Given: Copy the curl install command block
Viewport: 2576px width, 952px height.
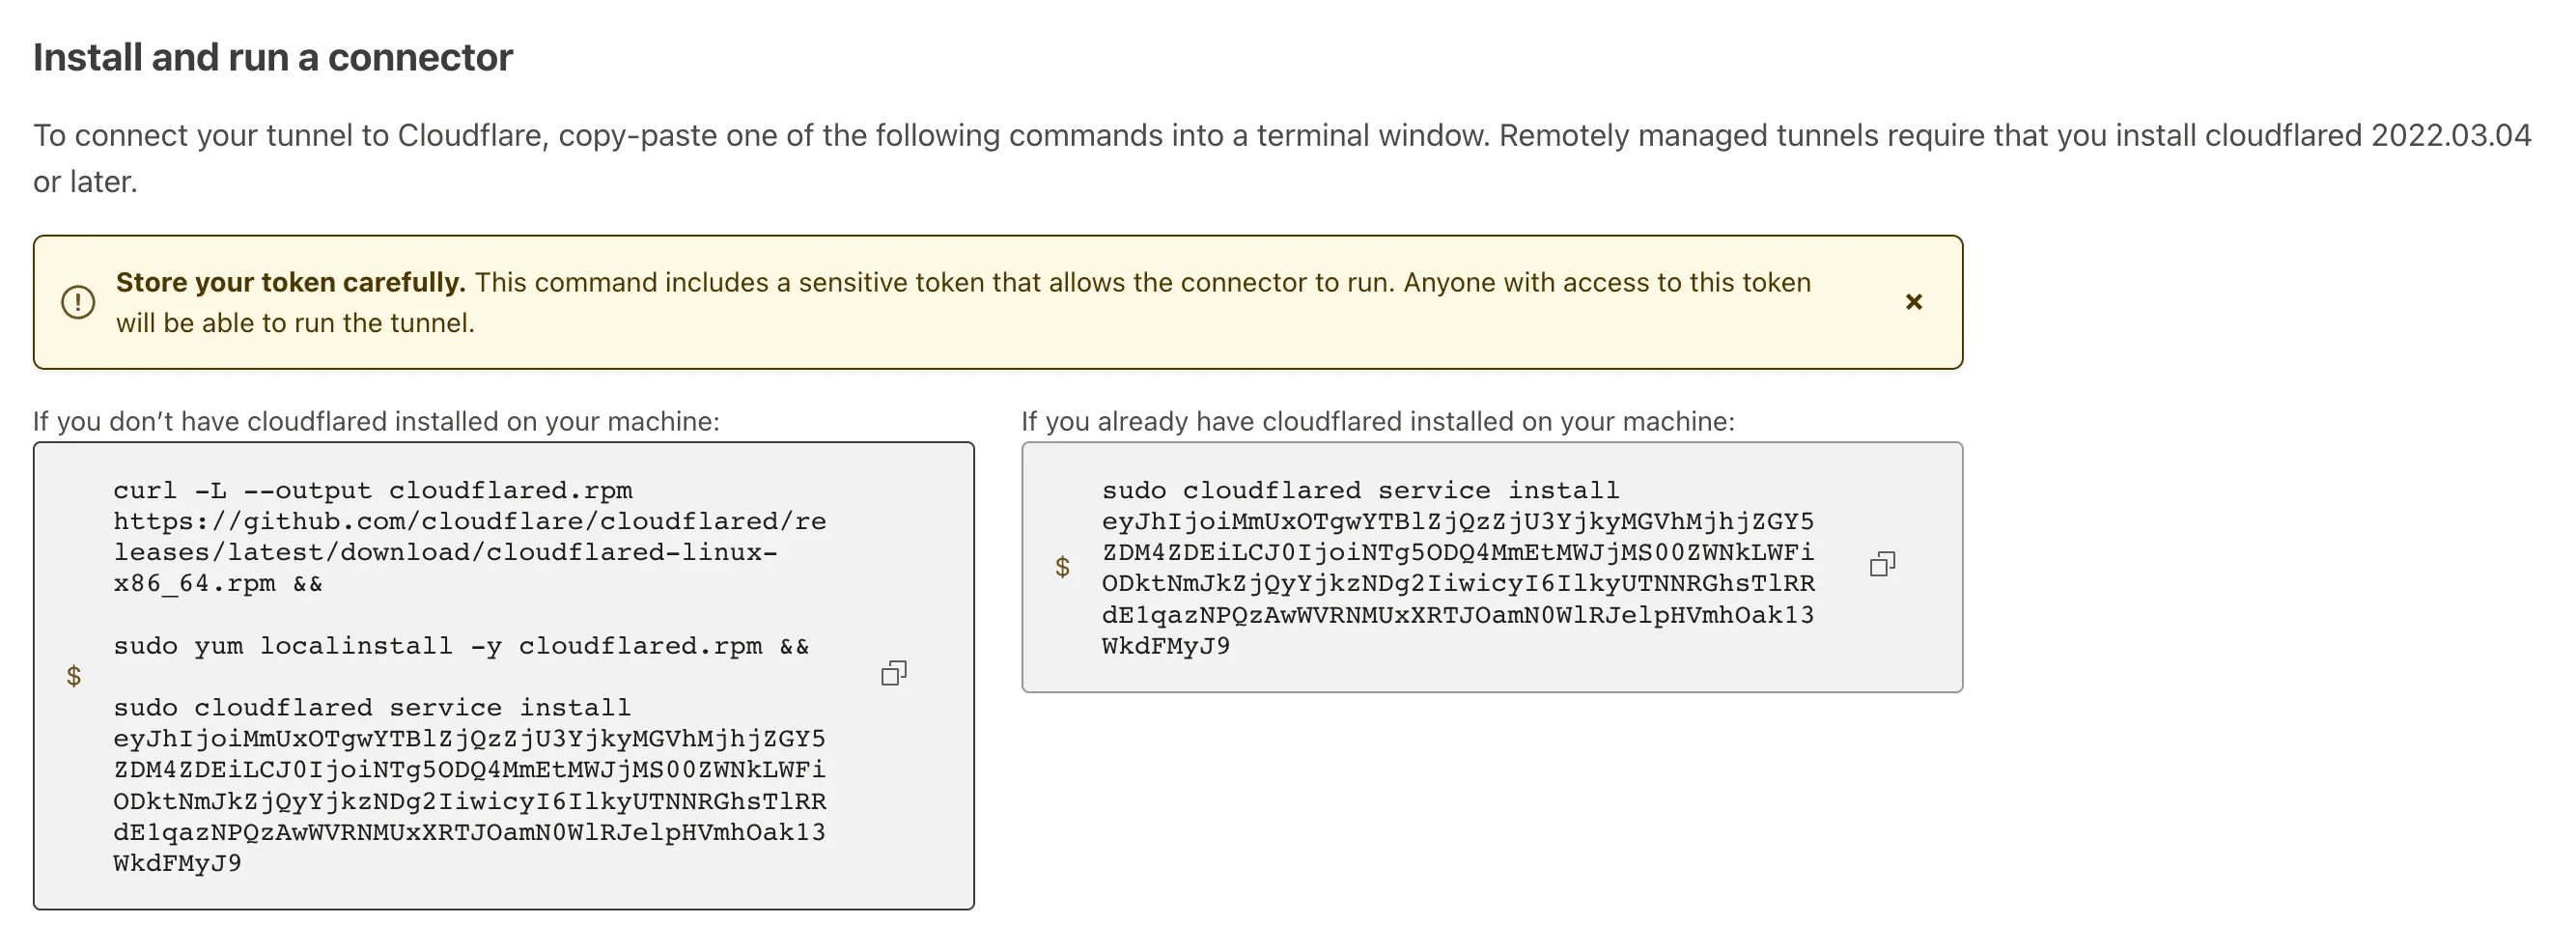Looking at the screenshot, I should (x=893, y=673).
